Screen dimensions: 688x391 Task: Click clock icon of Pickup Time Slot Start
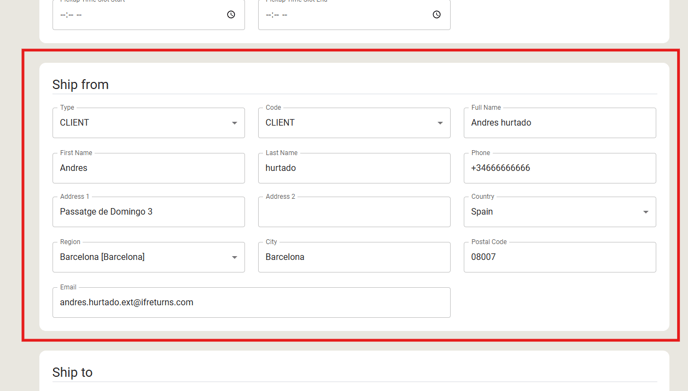231,14
